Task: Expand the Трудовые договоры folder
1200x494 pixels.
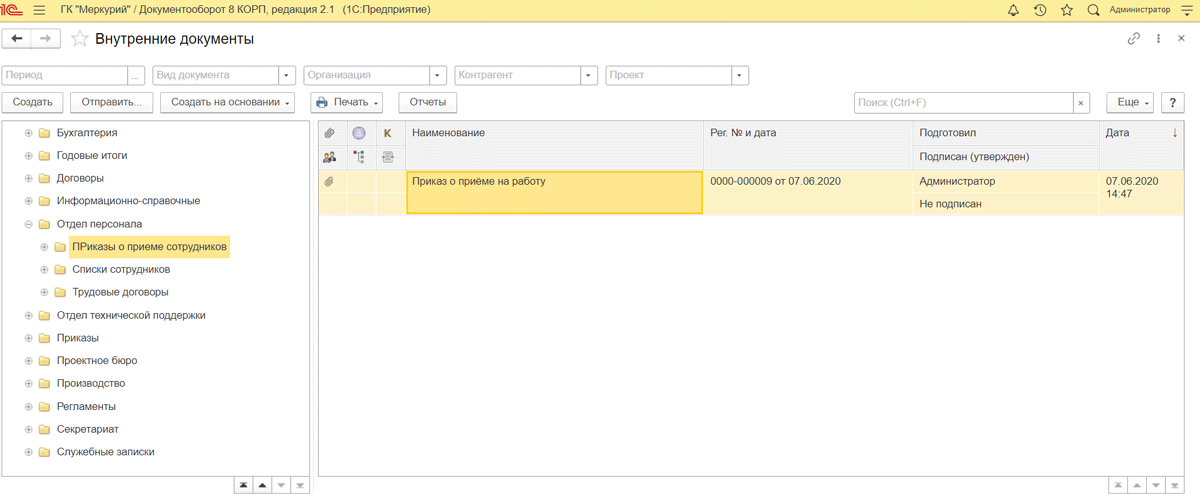Action: tap(44, 293)
